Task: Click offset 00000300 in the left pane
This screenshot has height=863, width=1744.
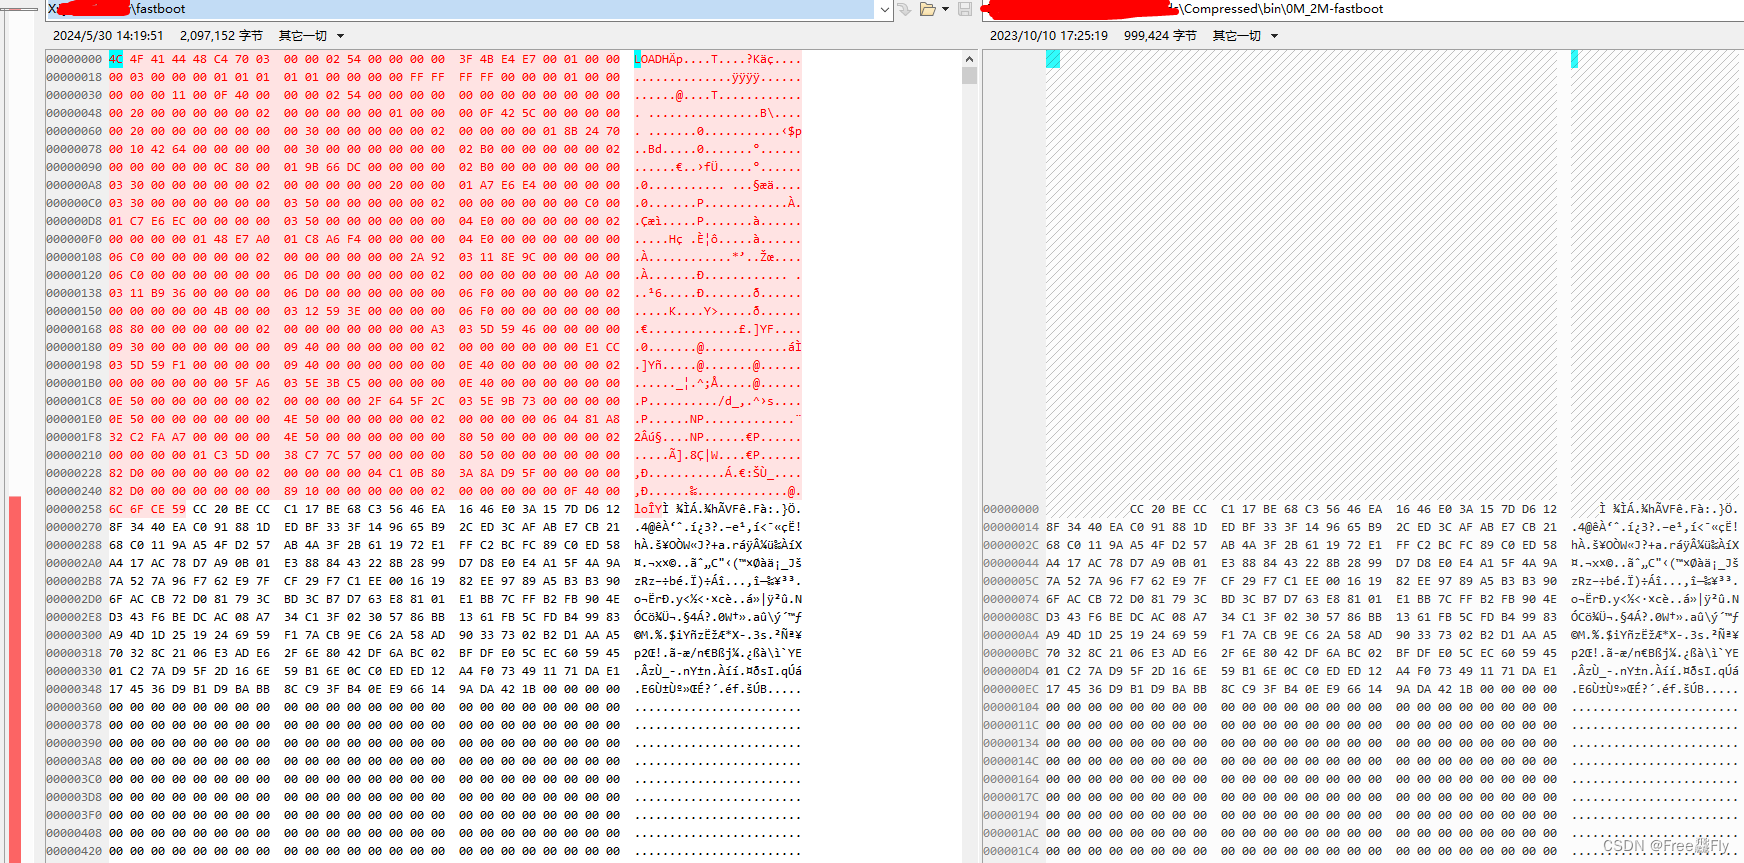Action: click(74, 636)
